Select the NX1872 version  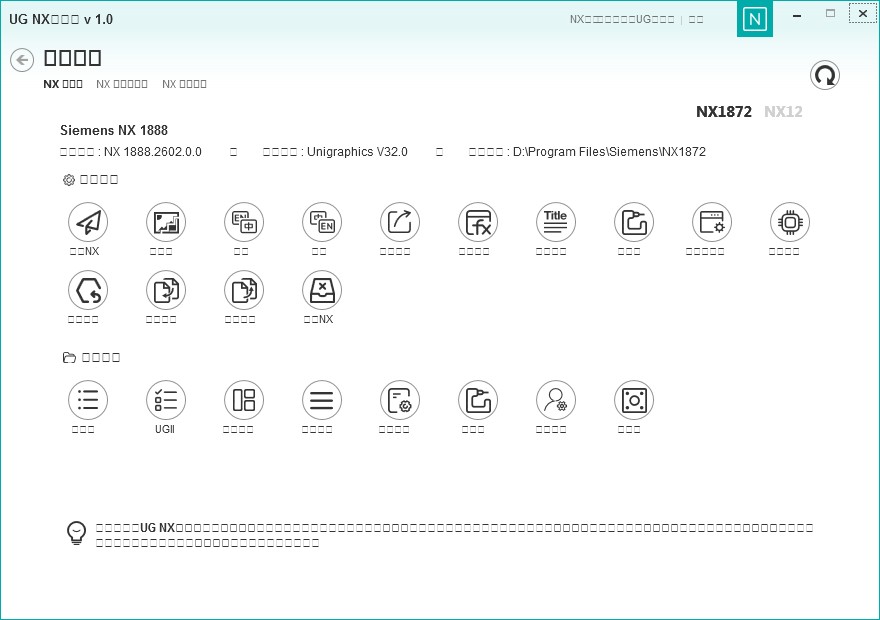pyautogui.click(x=724, y=112)
